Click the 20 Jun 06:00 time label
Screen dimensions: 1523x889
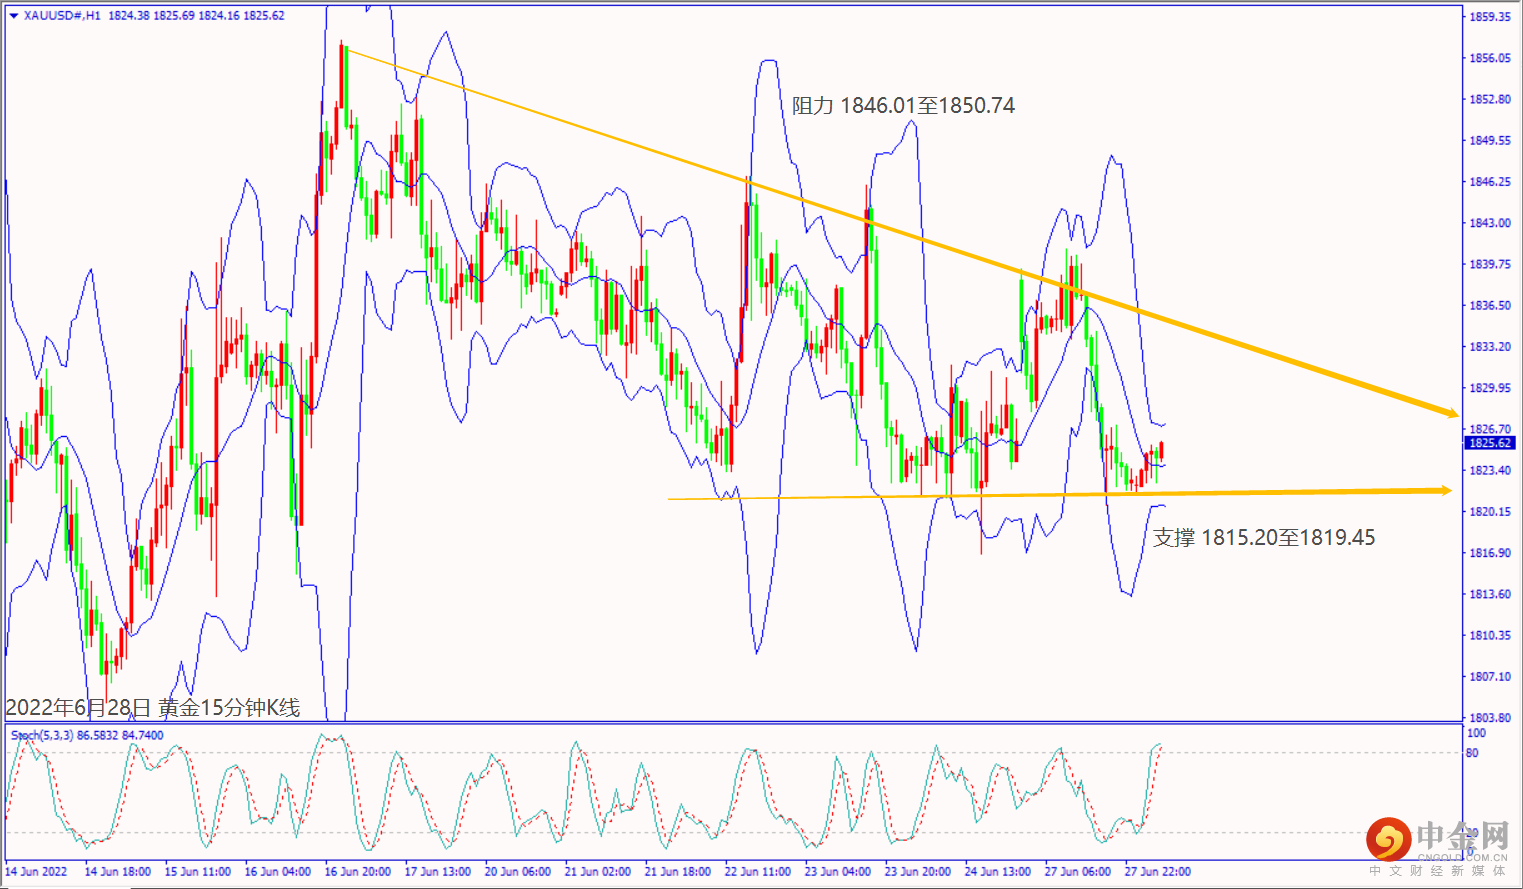(x=518, y=872)
